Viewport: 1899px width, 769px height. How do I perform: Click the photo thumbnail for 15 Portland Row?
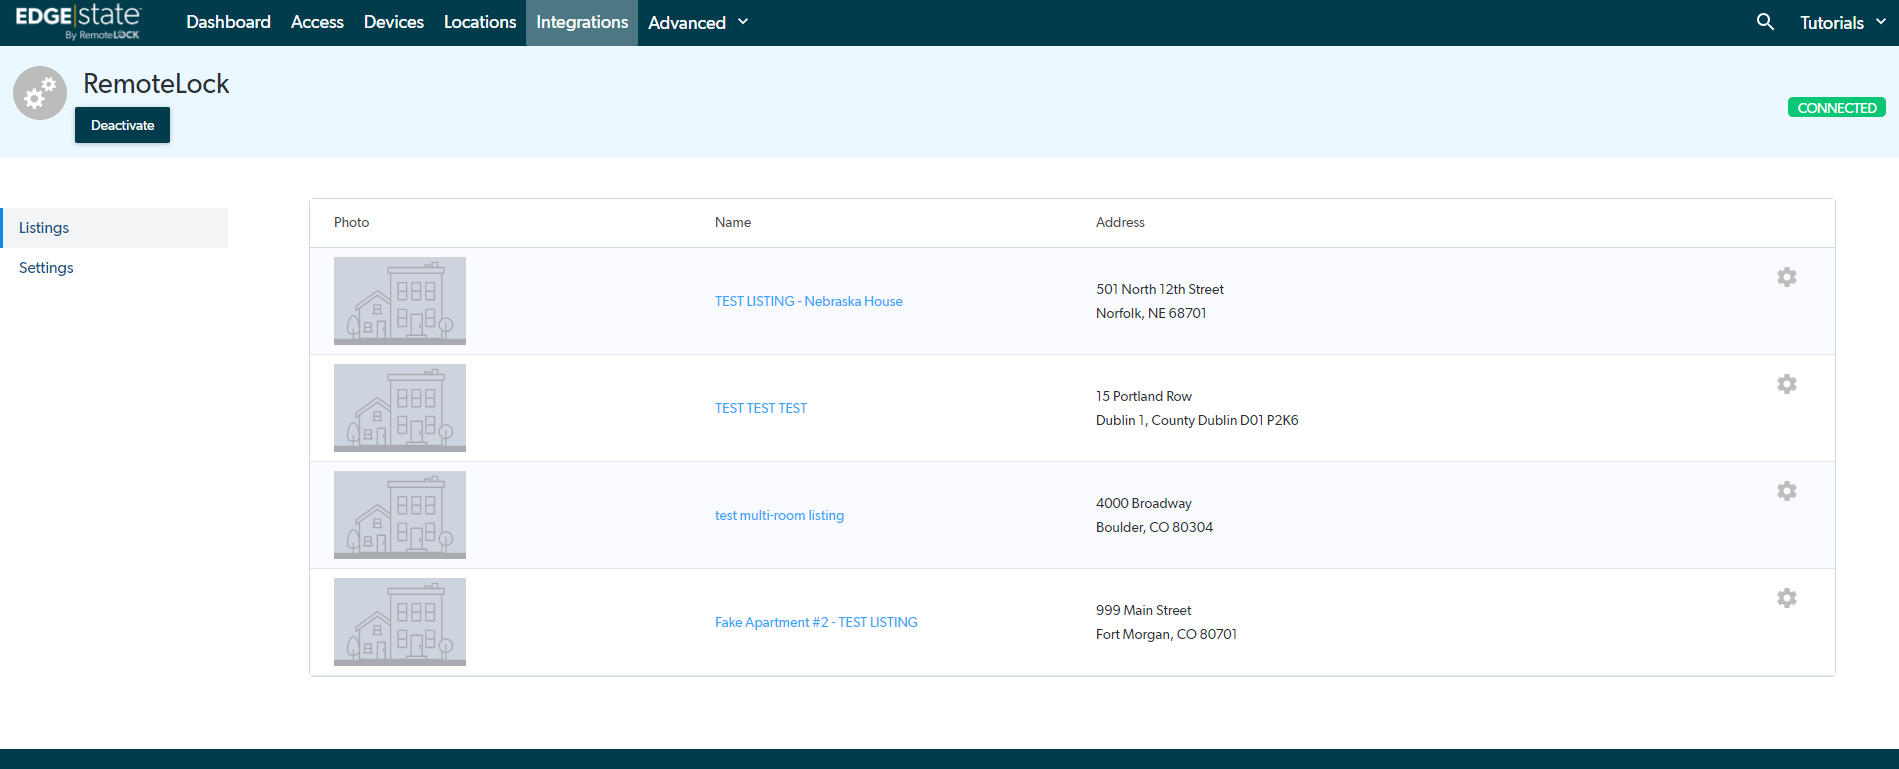pyautogui.click(x=400, y=408)
